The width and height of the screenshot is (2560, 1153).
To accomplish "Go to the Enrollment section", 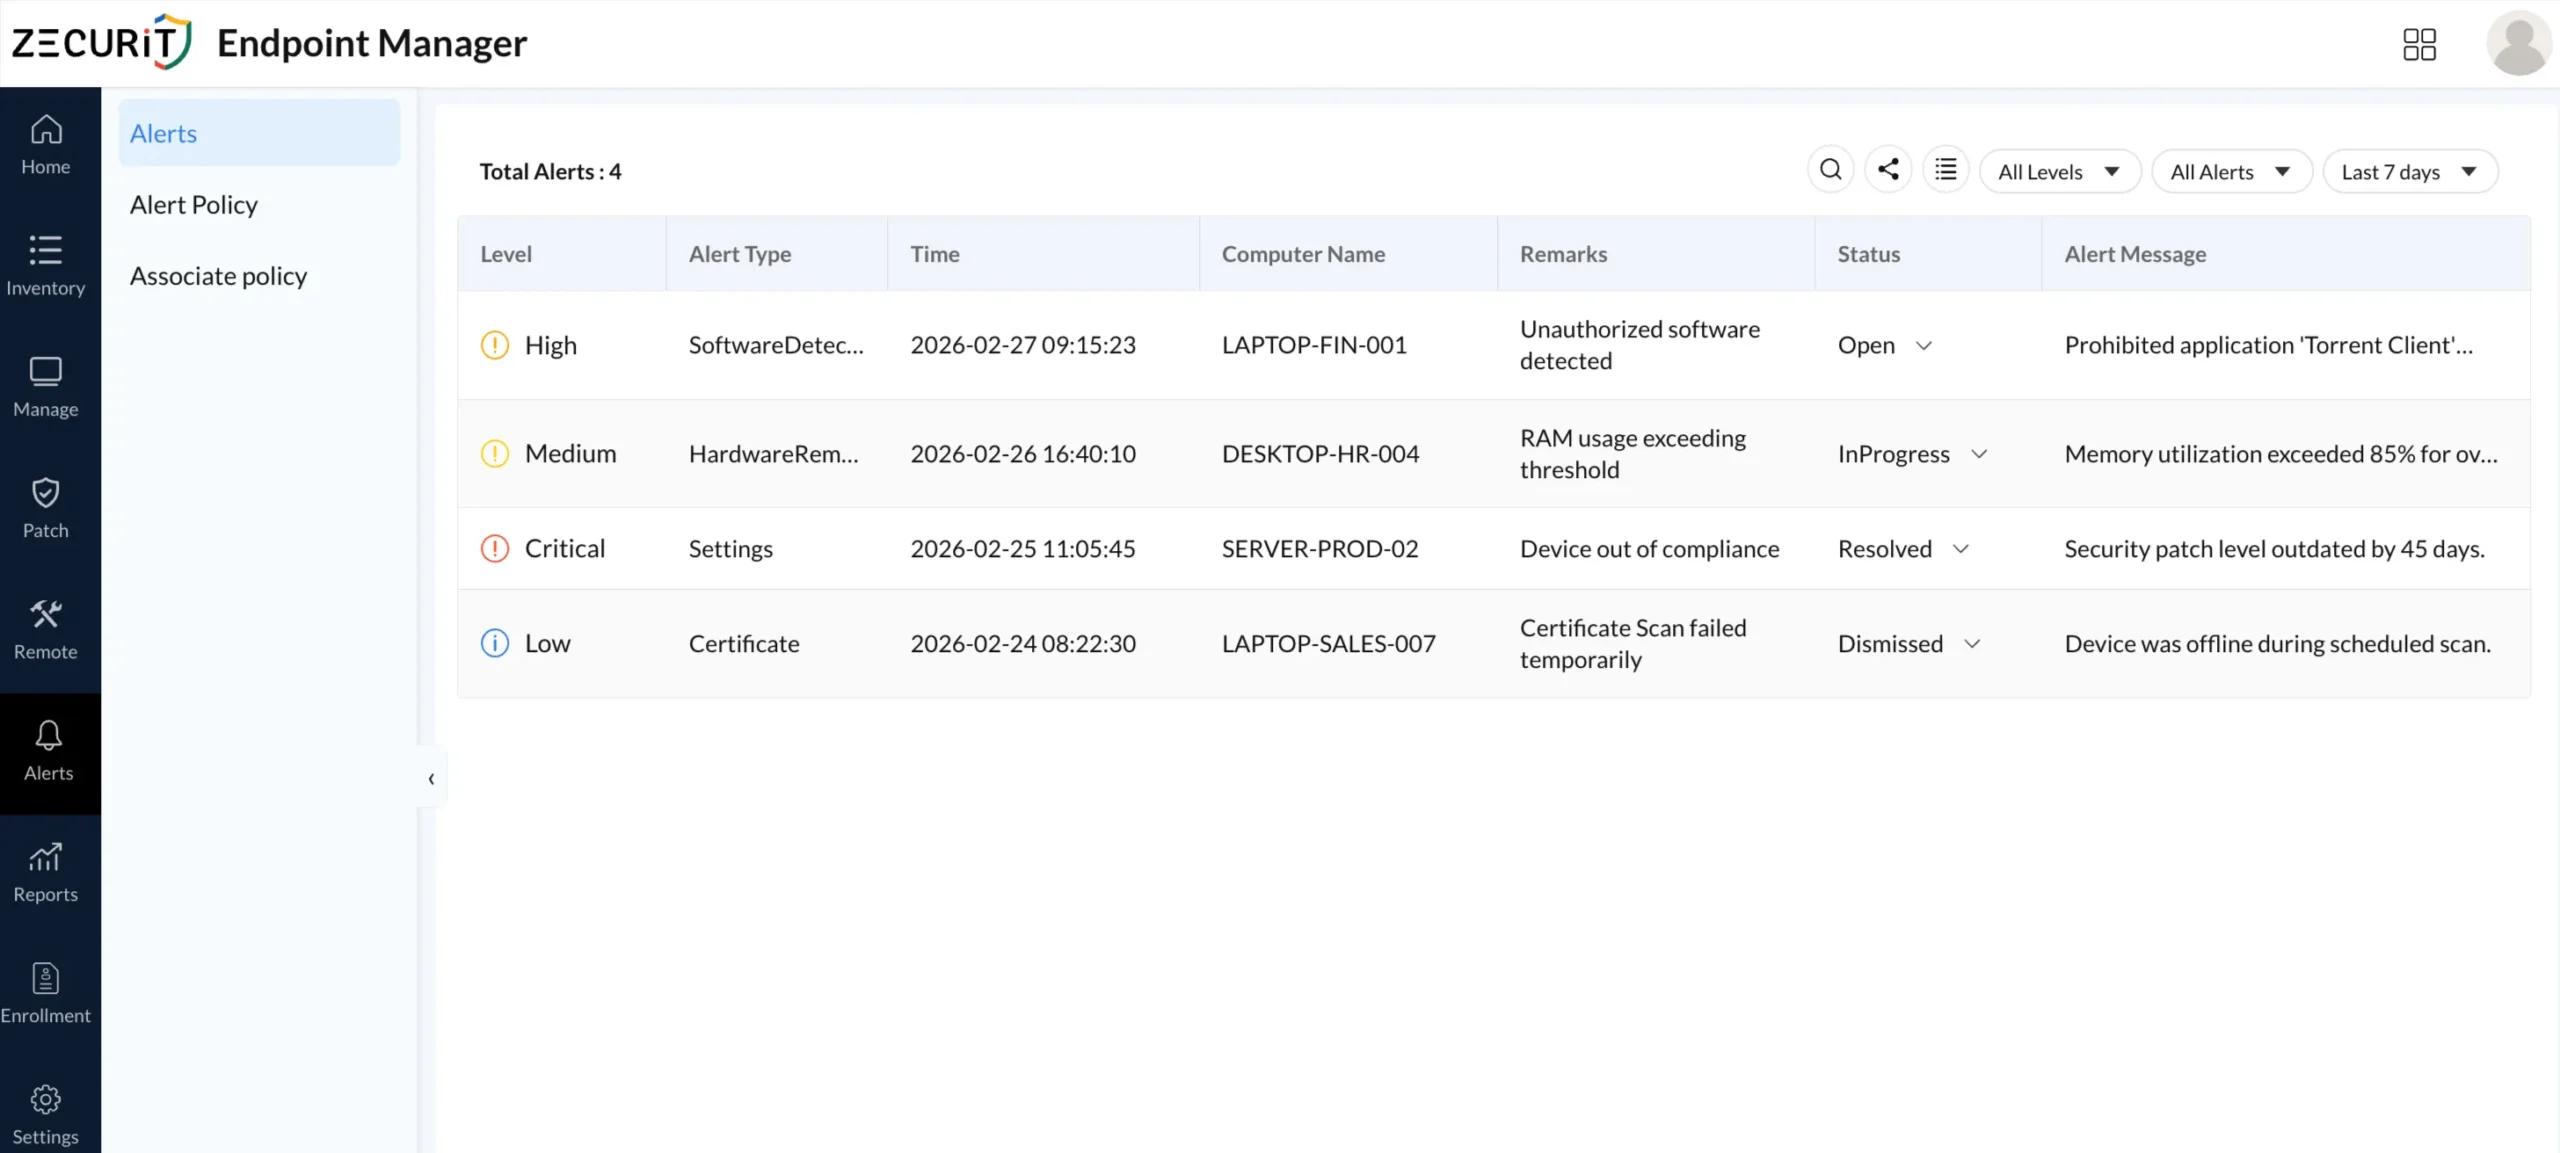I will [45, 992].
